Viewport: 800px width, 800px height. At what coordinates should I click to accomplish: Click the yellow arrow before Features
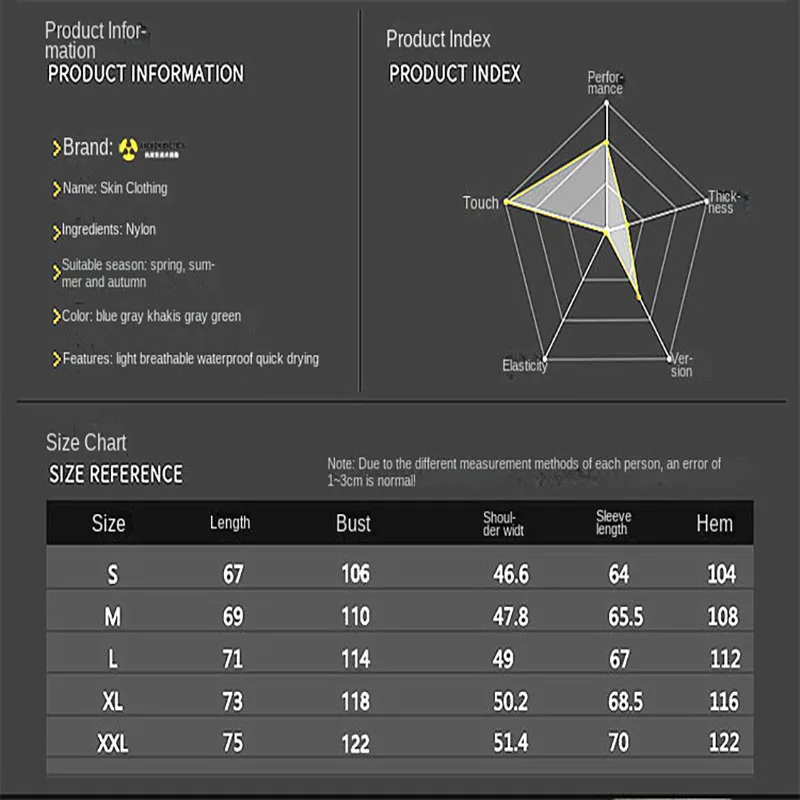coord(57,359)
